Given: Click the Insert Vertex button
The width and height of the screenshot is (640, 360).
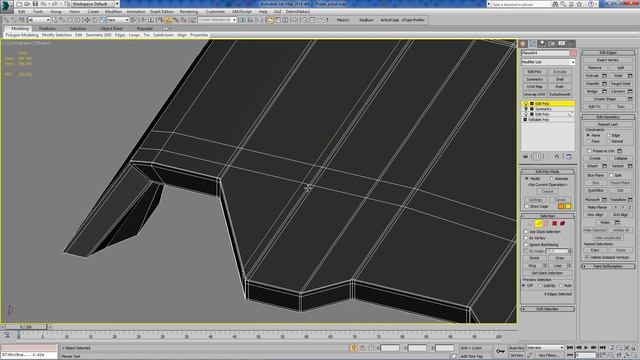Looking at the screenshot, I should tap(608, 60).
